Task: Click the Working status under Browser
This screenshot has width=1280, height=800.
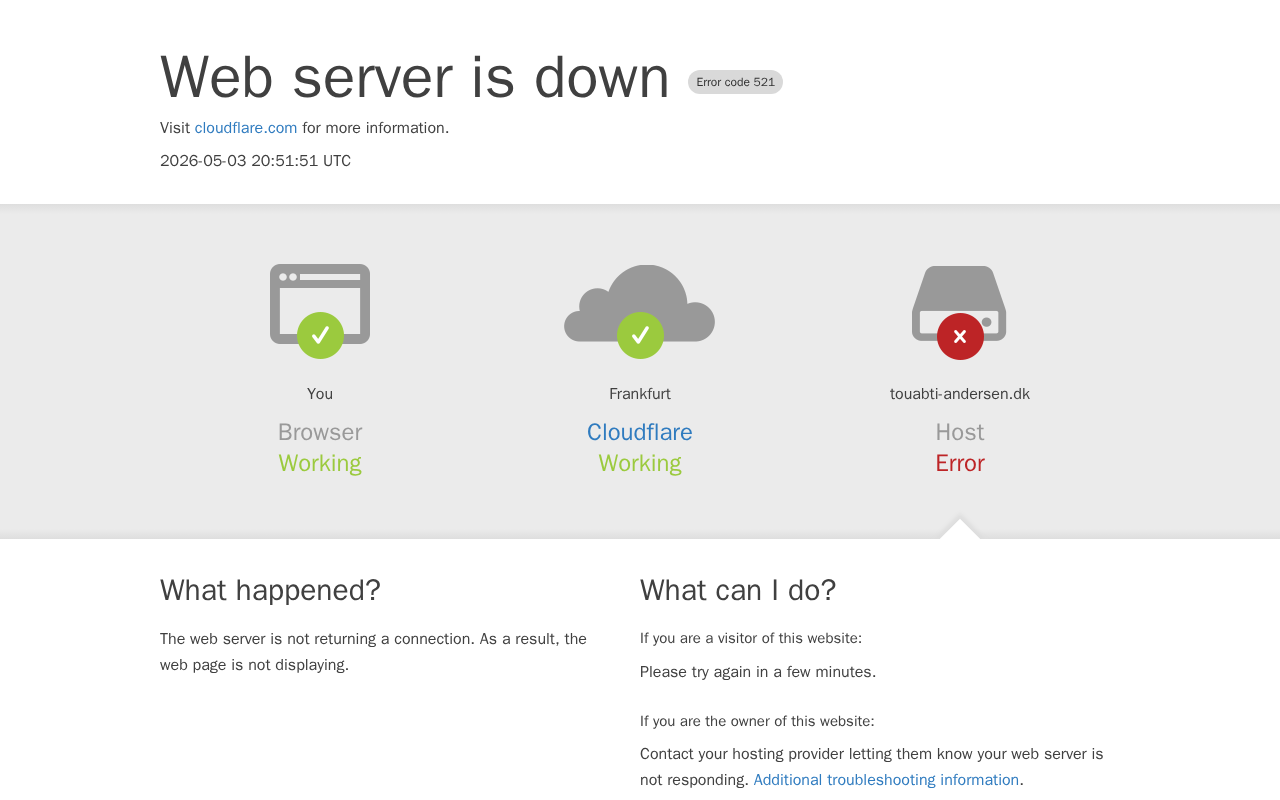Action: coord(320,463)
